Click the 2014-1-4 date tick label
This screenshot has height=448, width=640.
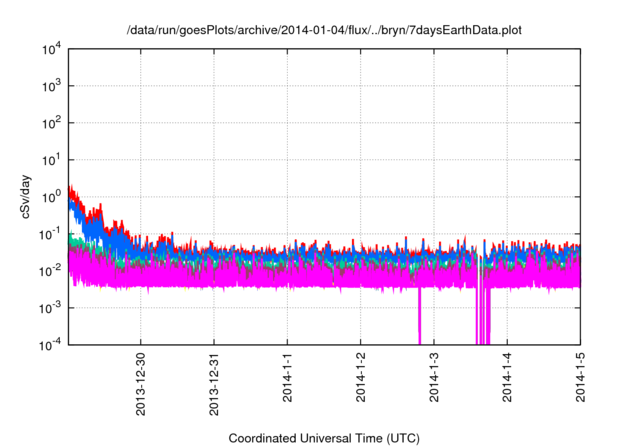pyautogui.click(x=507, y=377)
